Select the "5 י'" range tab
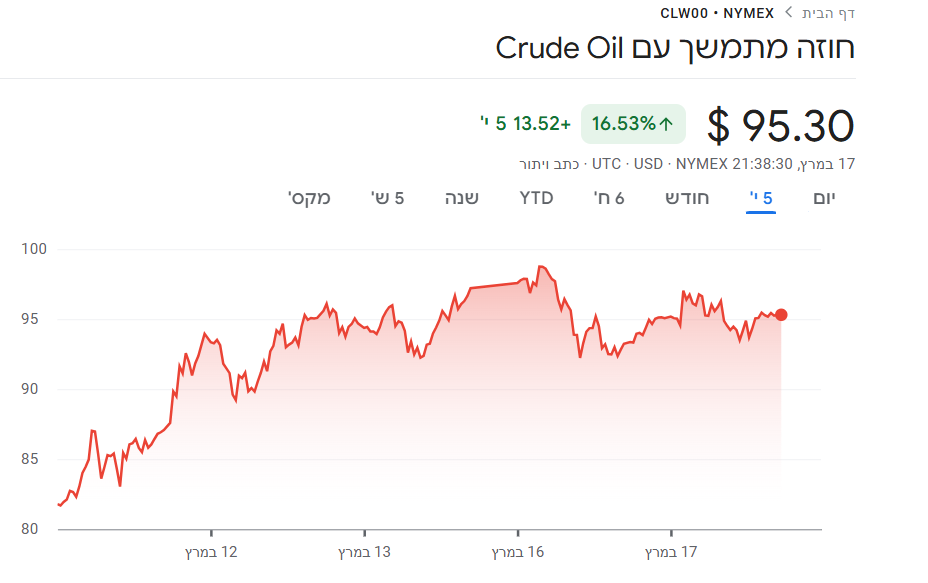The image size is (928, 583). click(761, 198)
